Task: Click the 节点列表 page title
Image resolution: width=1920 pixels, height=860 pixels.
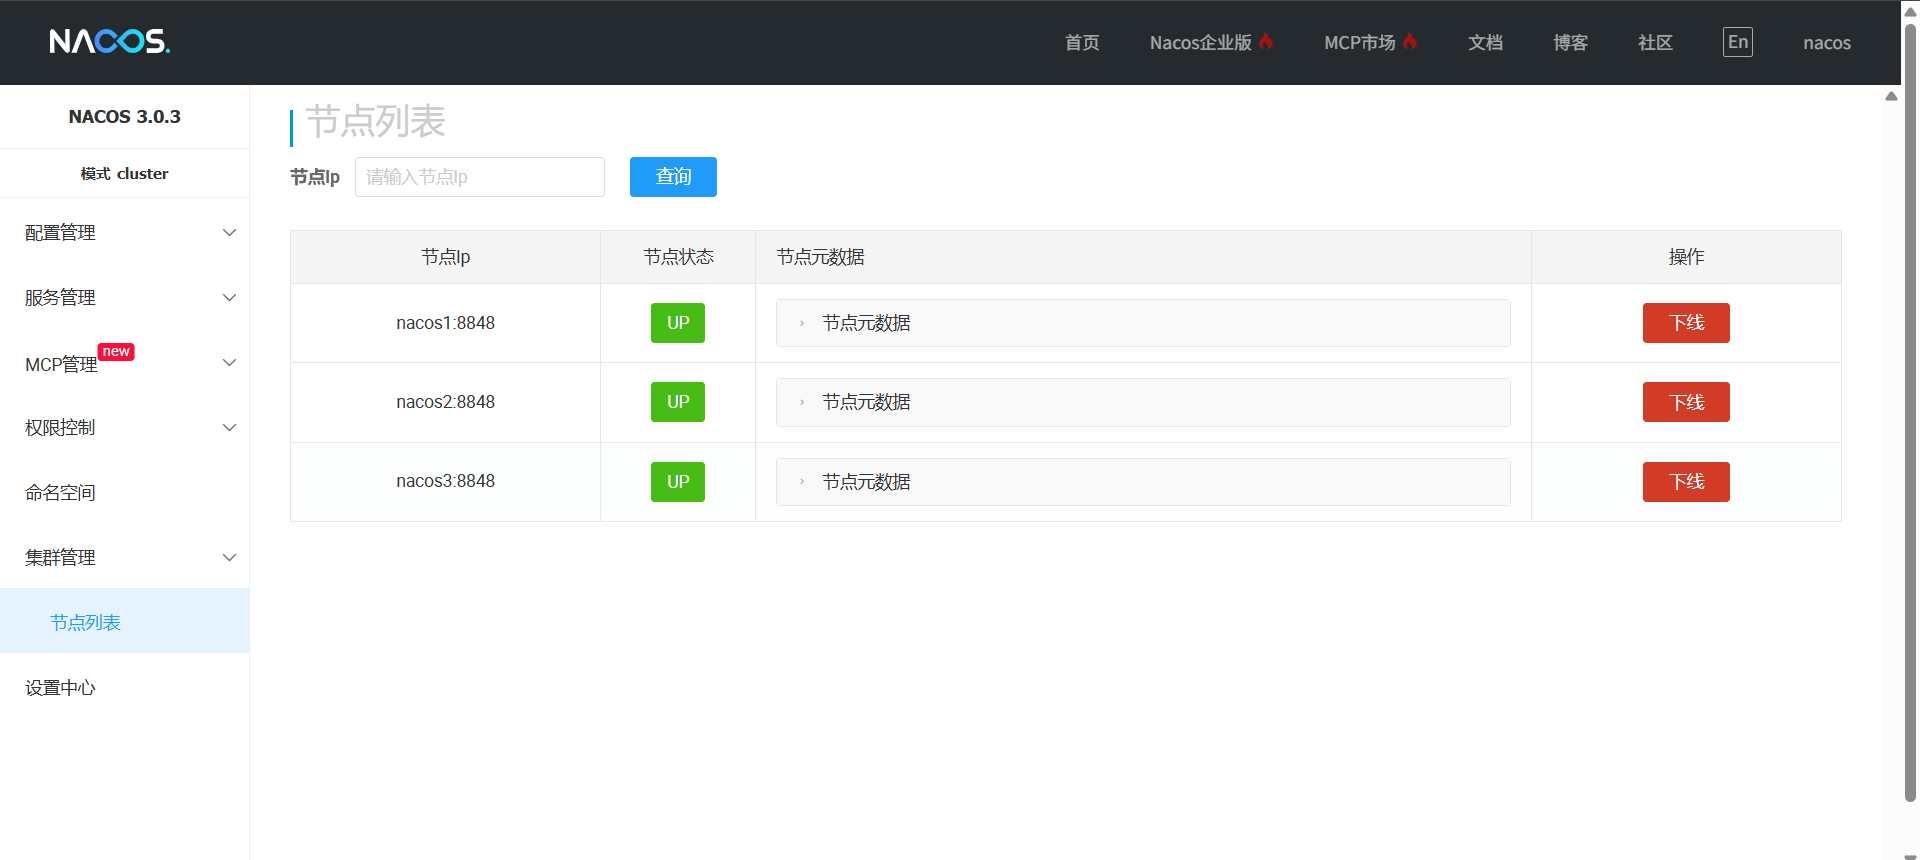Action: pyautogui.click(x=375, y=122)
